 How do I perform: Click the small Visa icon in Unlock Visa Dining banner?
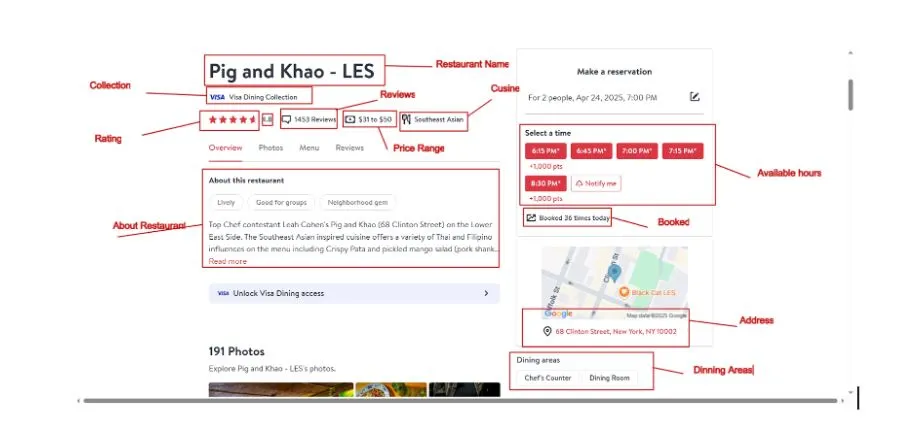(x=223, y=293)
